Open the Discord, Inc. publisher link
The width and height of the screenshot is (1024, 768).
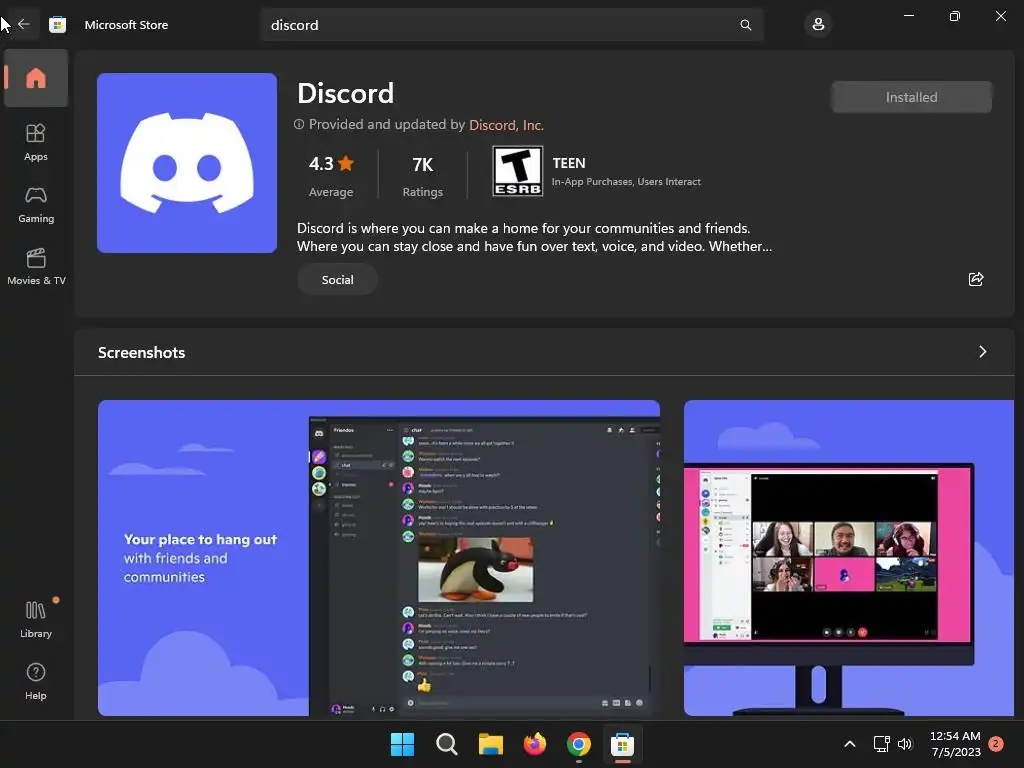click(506, 125)
